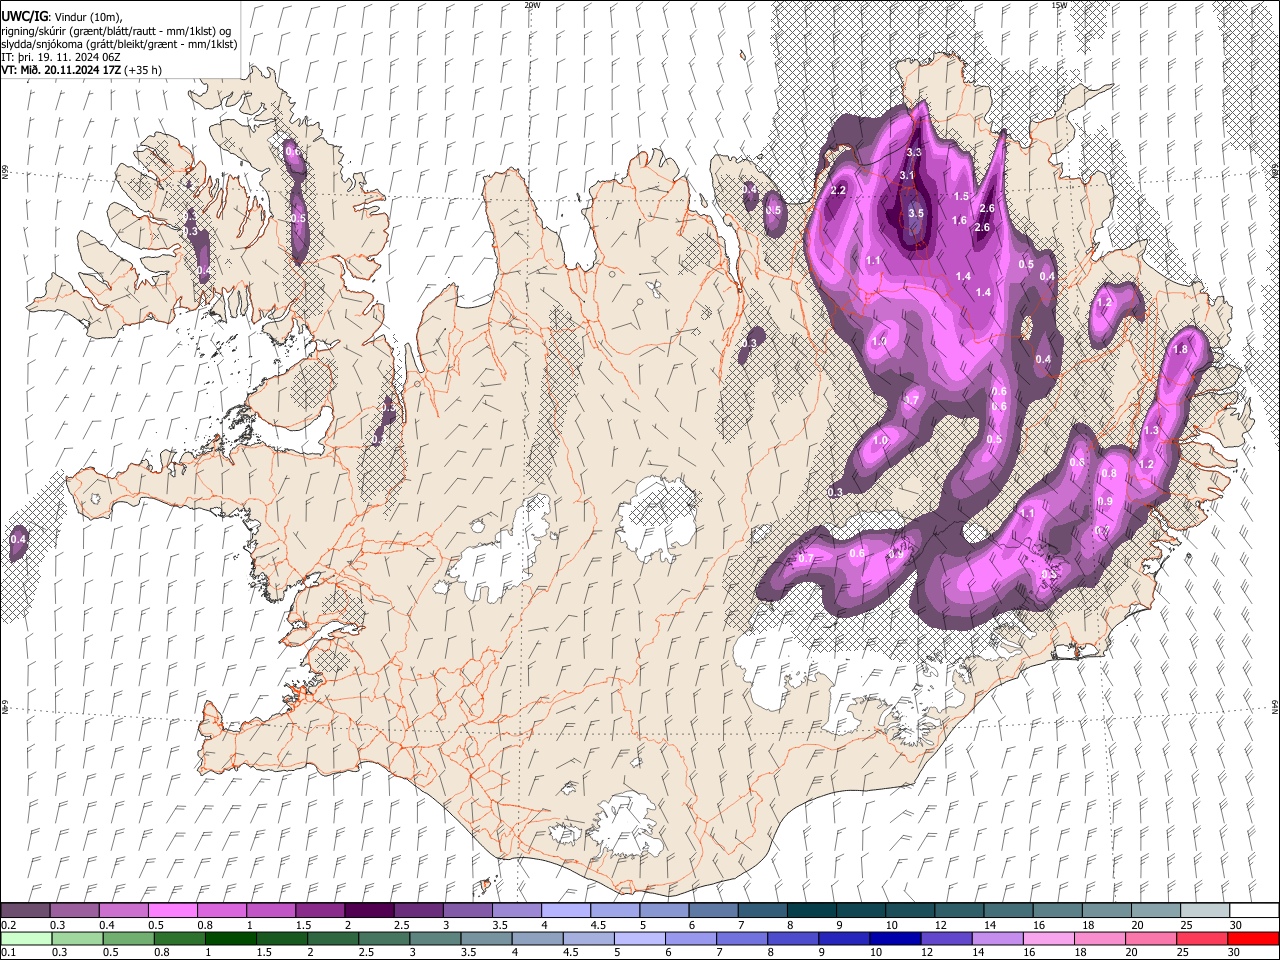
Task: Click the 3.5 snowfall maximum value
Action: point(915,214)
